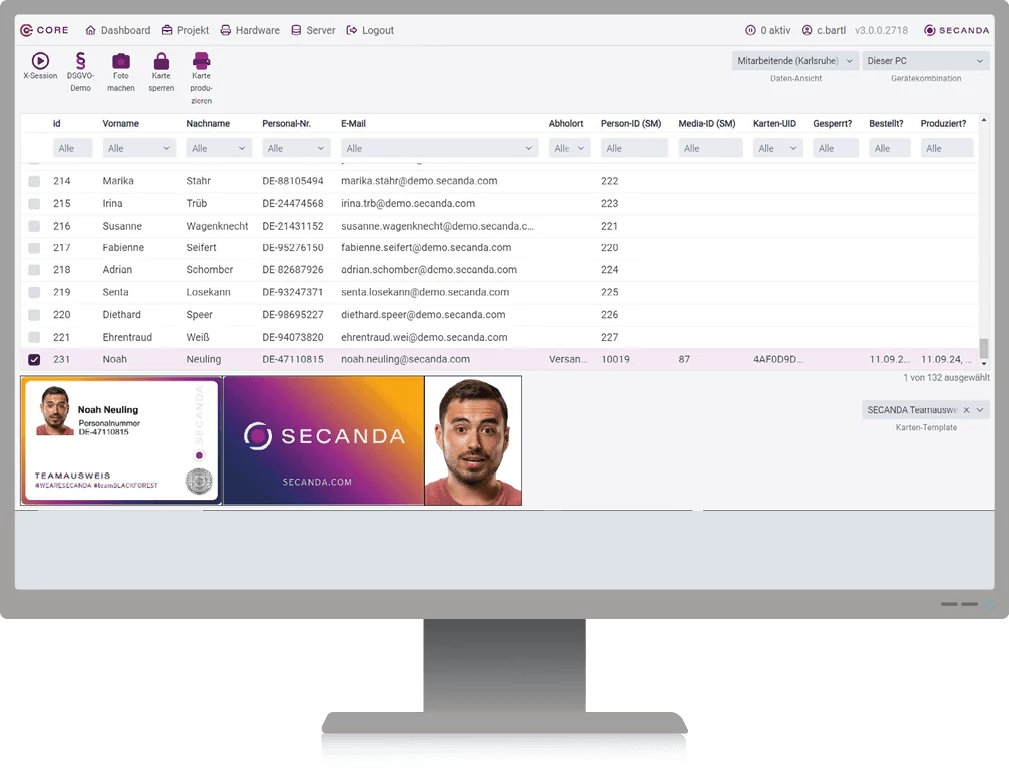This screenshot has width=1009, height=768.
Task: Open the card front preview of Noah Neuling
Action: pyautogui.click(x=121, y=441)
